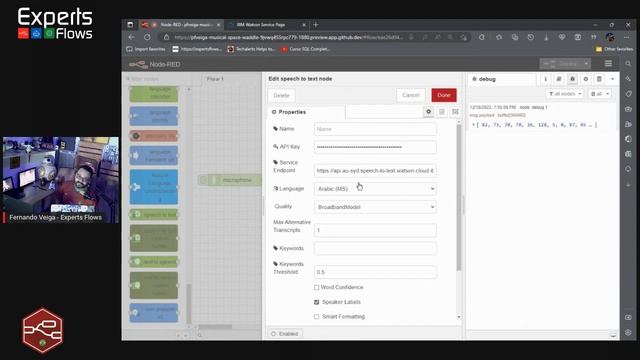Click Cancel in the edit dialog
Image resolution: width=640 pixels, height=360 pixels.
(411, 95)
